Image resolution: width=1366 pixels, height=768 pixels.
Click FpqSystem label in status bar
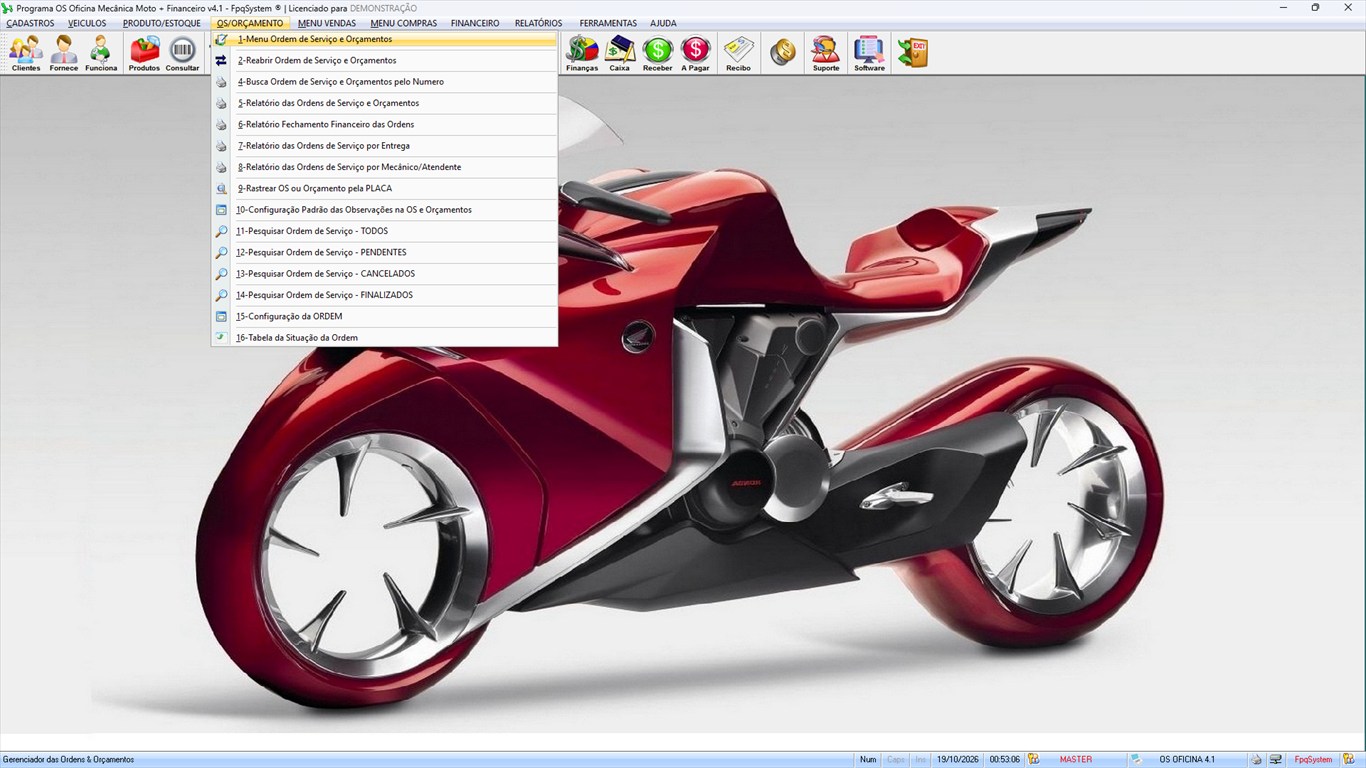tap(1313, 760)
